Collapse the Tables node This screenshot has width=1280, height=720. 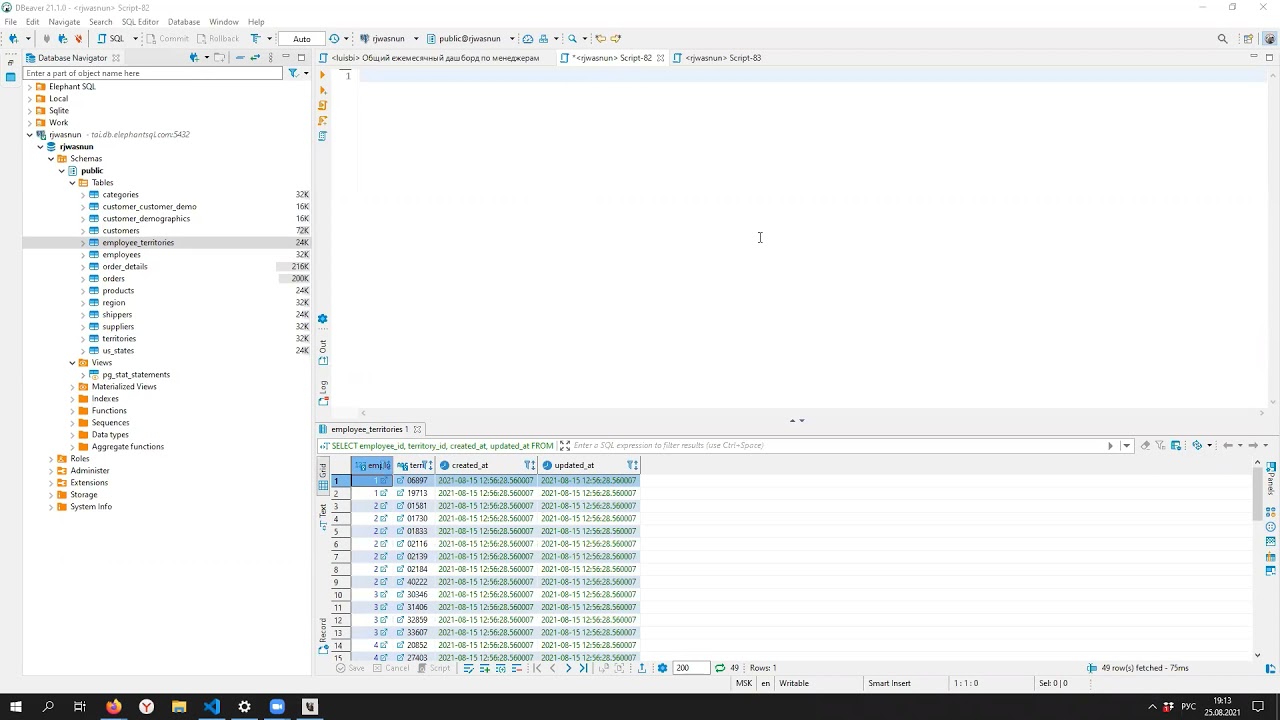[x=72, y=183]
